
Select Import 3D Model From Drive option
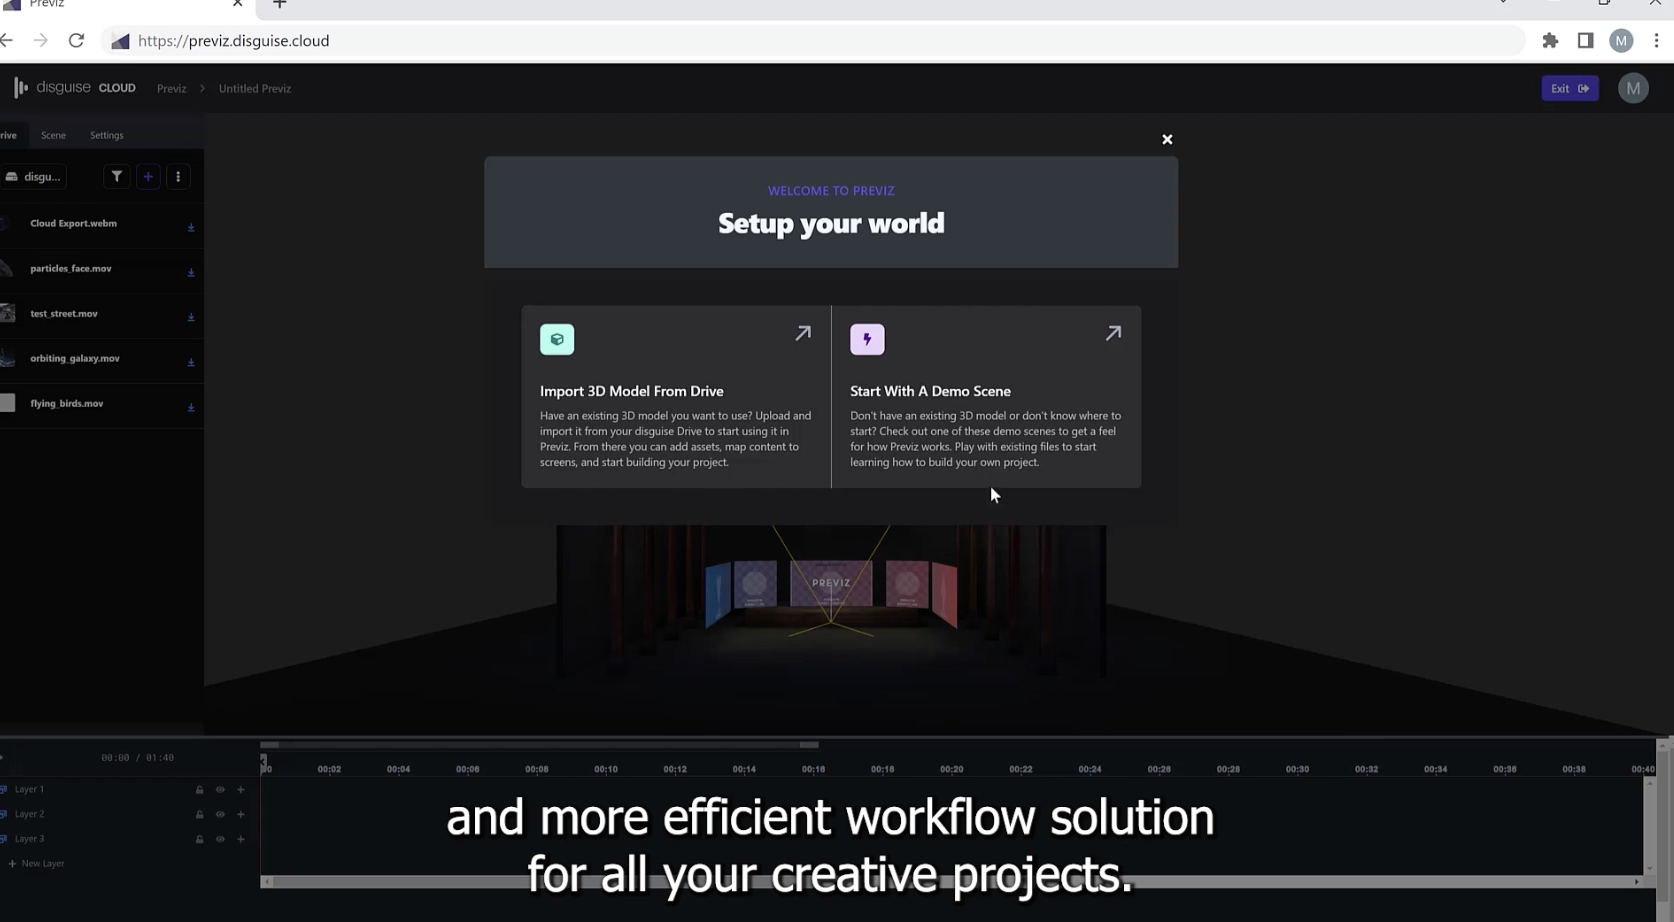(x=676, y=397)
